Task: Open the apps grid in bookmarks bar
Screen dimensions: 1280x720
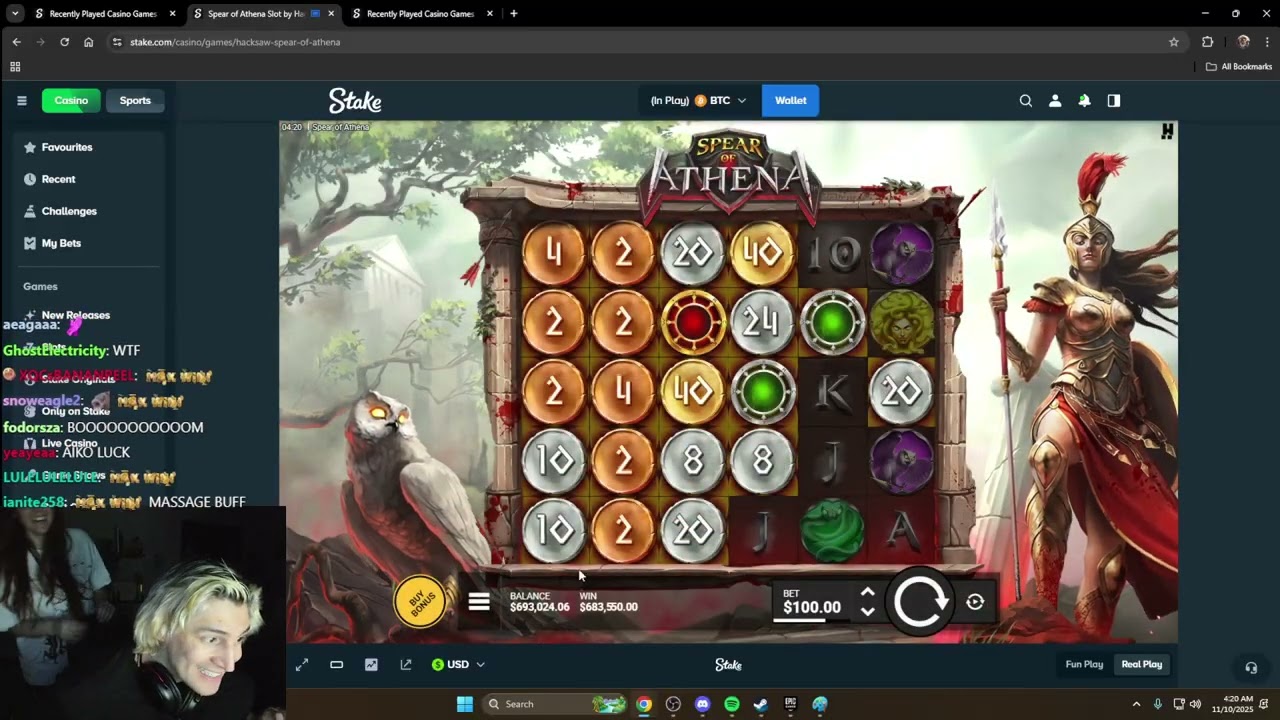Action: [x=15, y=67]
